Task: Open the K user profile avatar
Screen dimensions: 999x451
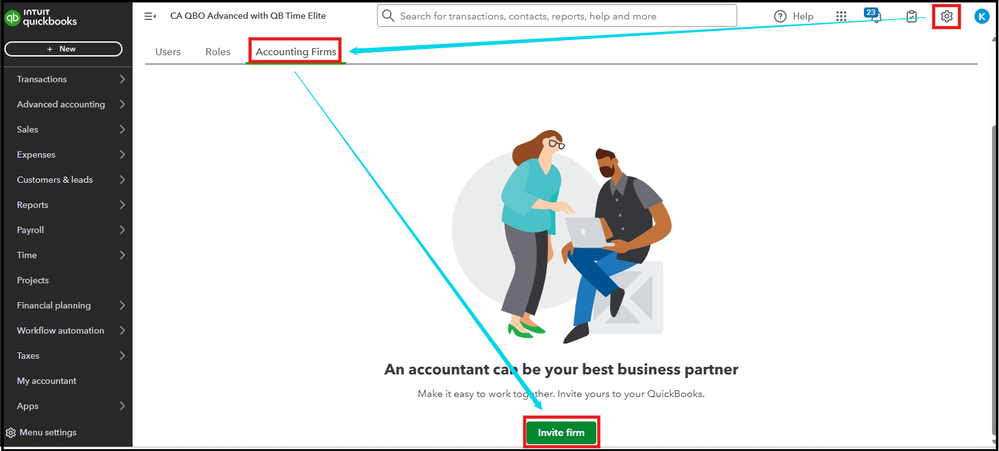Action: (x=981, y=17)
